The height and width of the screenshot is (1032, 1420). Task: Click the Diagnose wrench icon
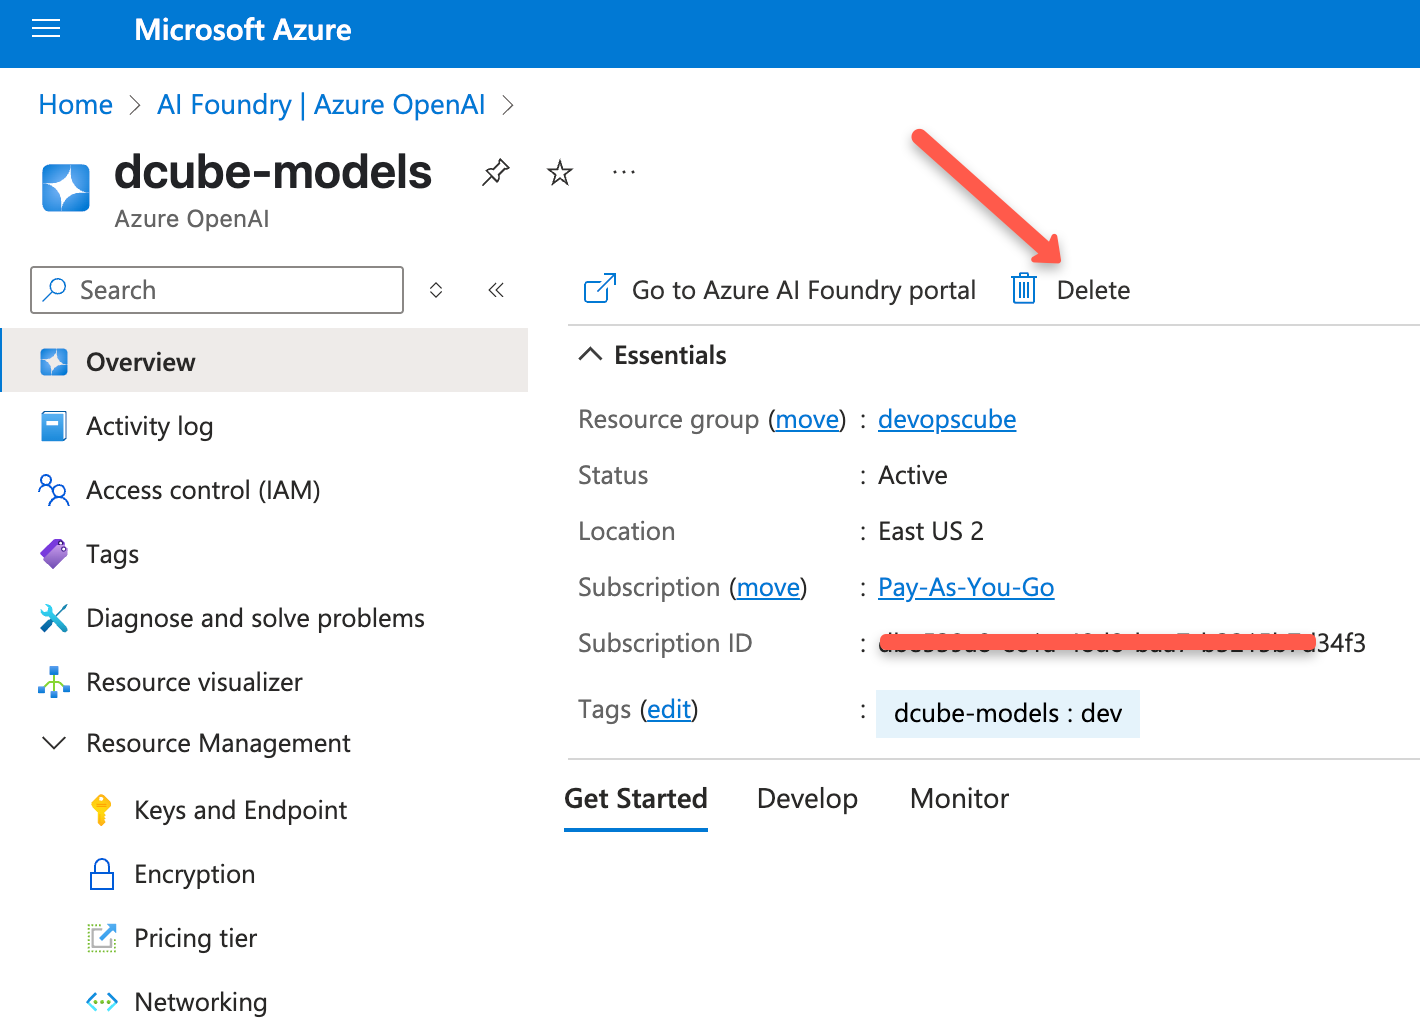point(54,618)
